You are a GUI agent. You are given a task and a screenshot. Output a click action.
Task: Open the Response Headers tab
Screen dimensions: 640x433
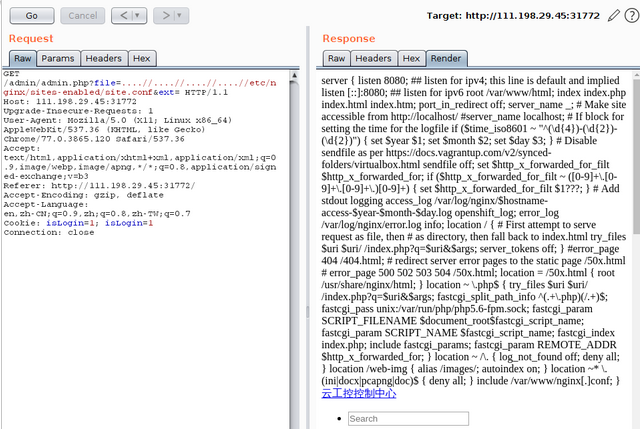tap(373, 58)
